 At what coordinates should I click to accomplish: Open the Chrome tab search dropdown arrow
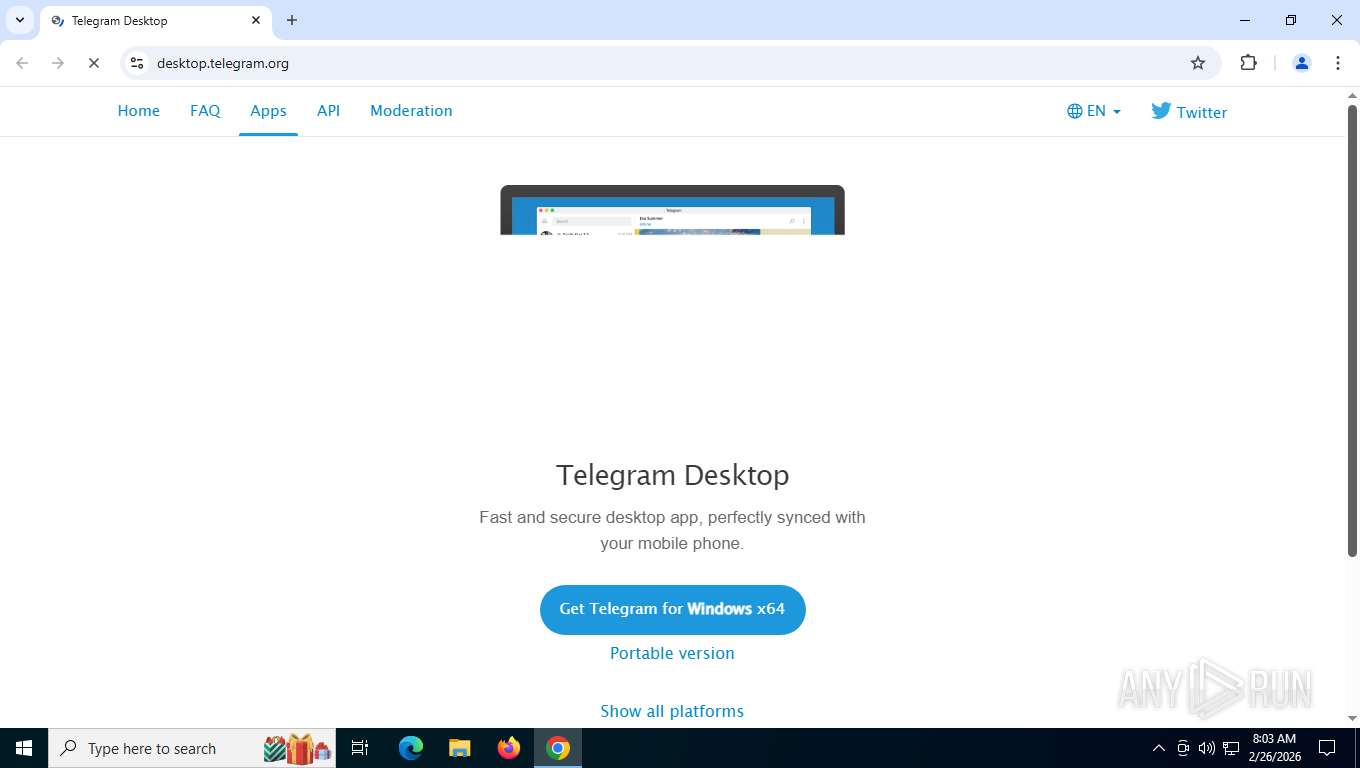point(19,20)
